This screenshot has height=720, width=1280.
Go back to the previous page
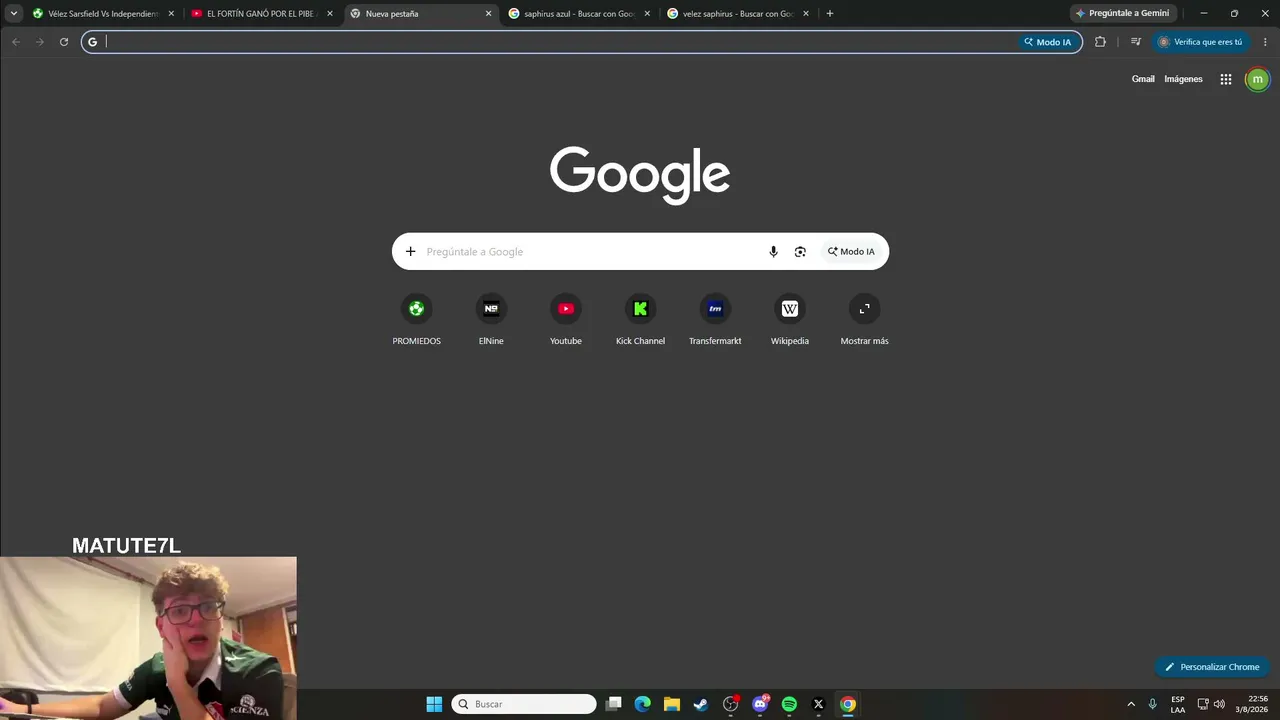[x=16, y=42]
